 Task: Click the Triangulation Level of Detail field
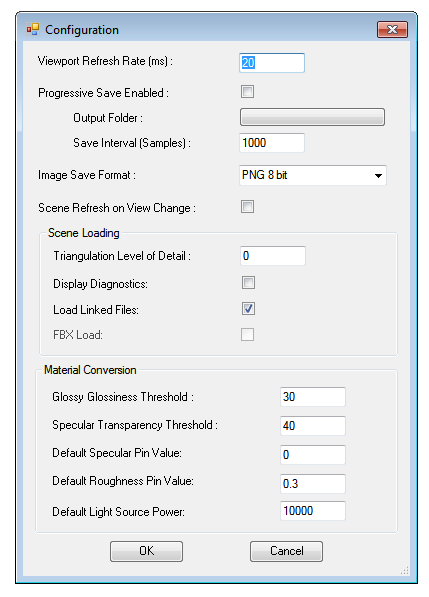pos(273,255)
